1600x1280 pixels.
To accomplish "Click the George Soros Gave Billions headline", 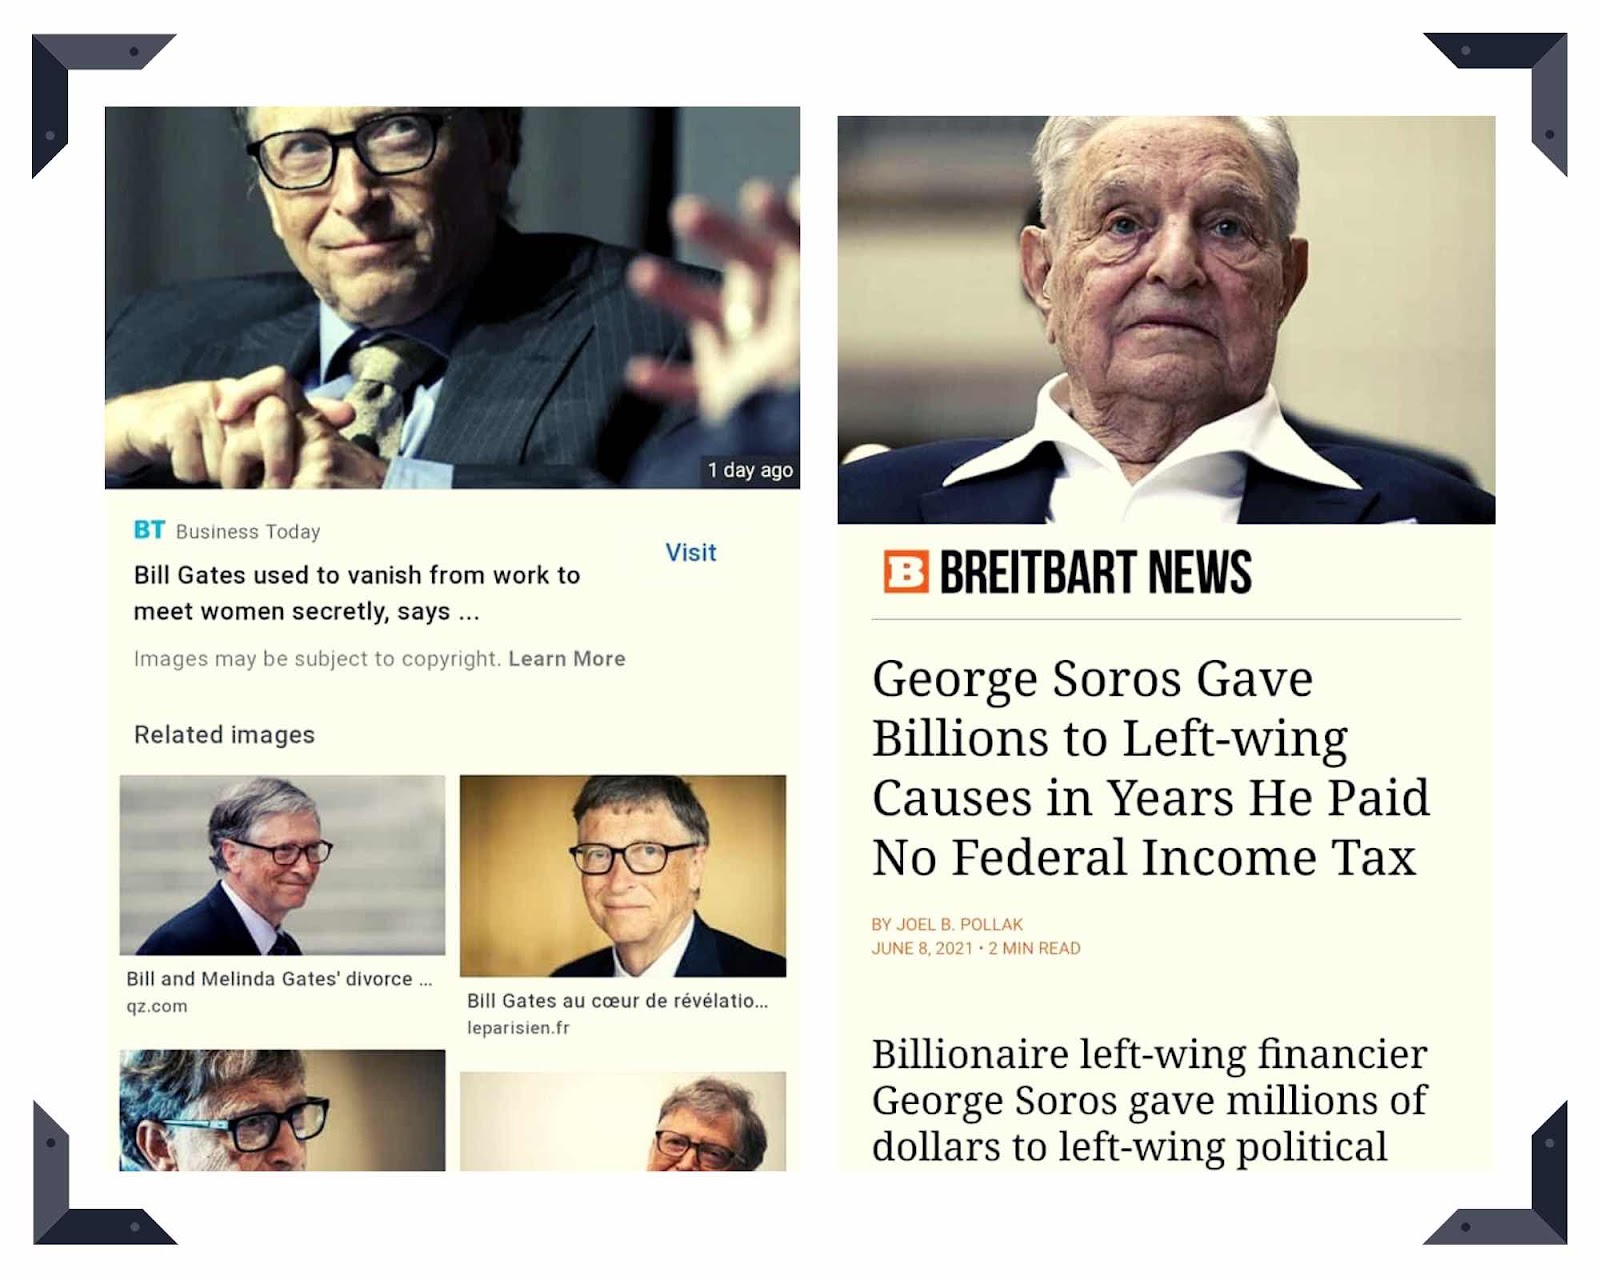I will (x=1151, y=768).
